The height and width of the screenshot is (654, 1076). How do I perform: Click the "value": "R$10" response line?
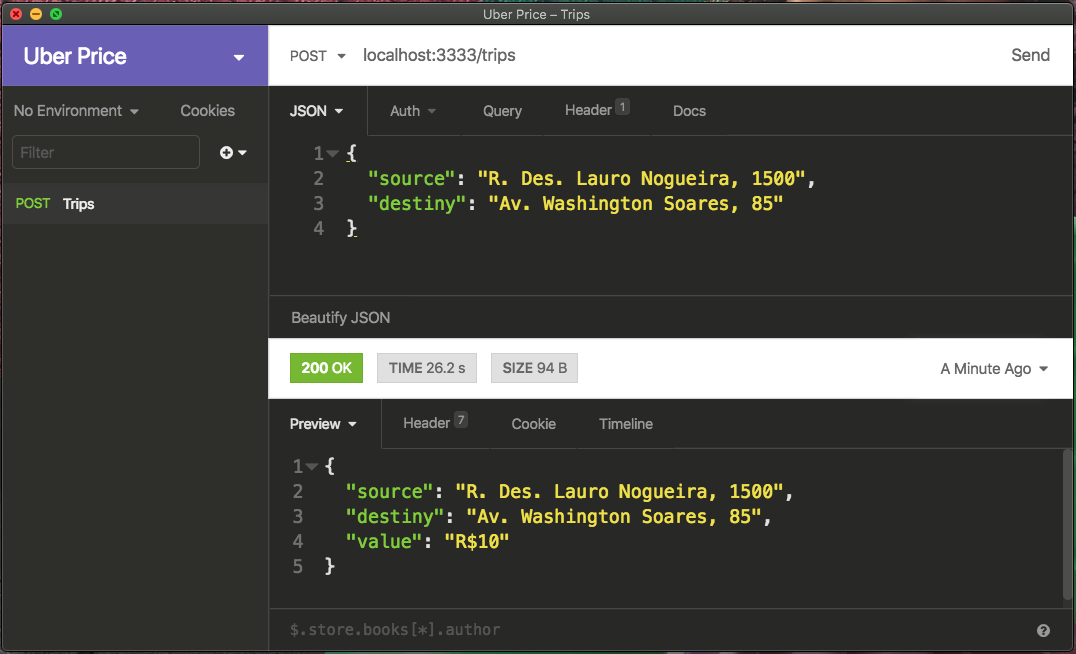point(428,541)
